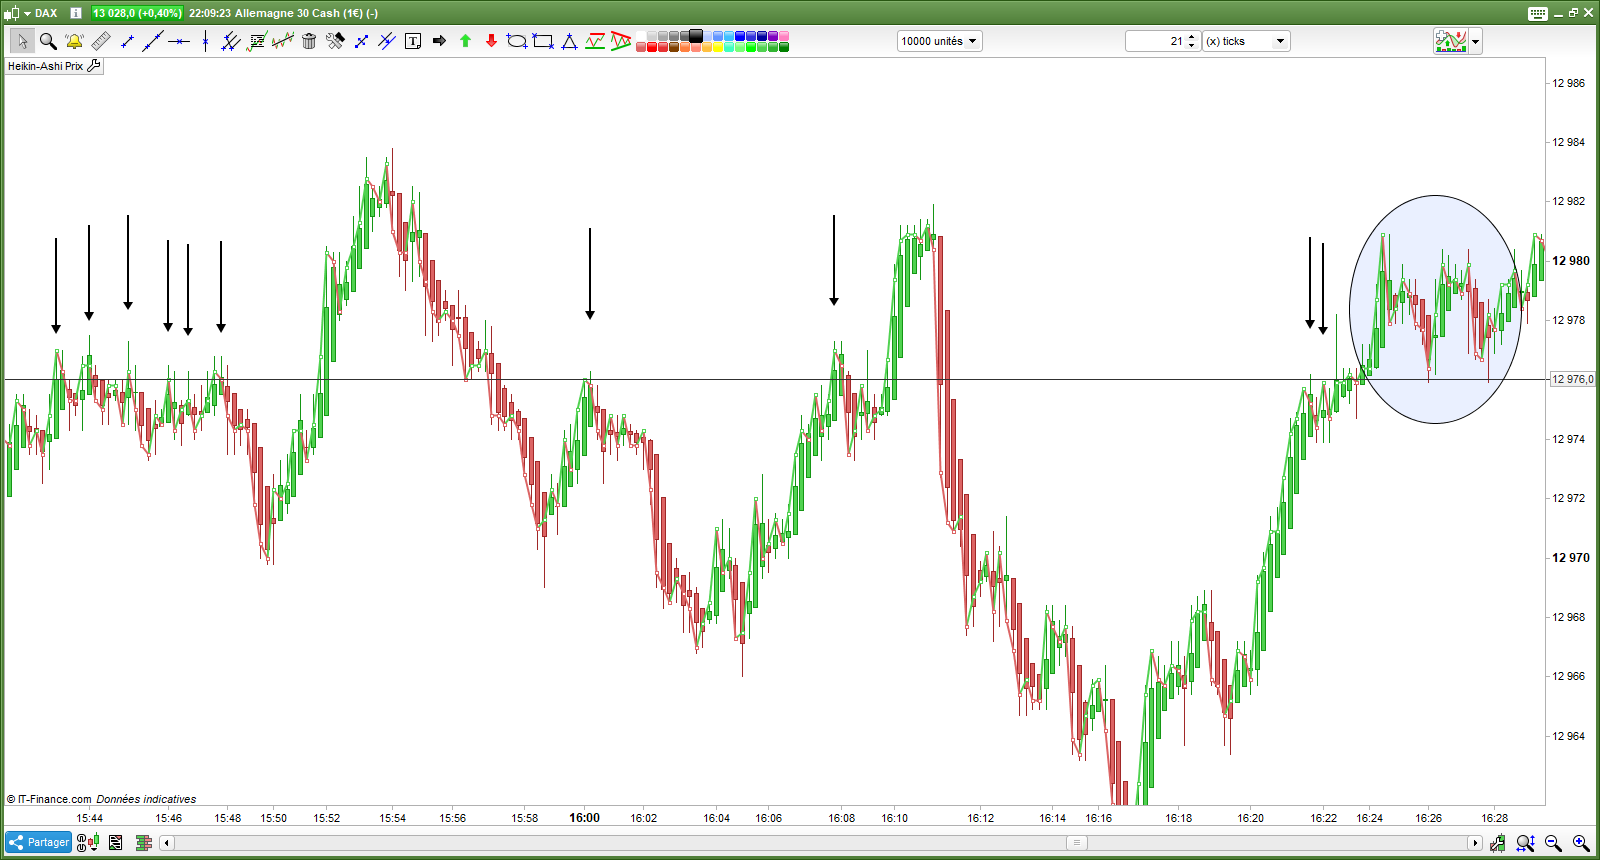Toggle the arrow cursor selection mode
Viewport: 1600px width, 860px height.
pyautogui.click(x=22, y=41)
